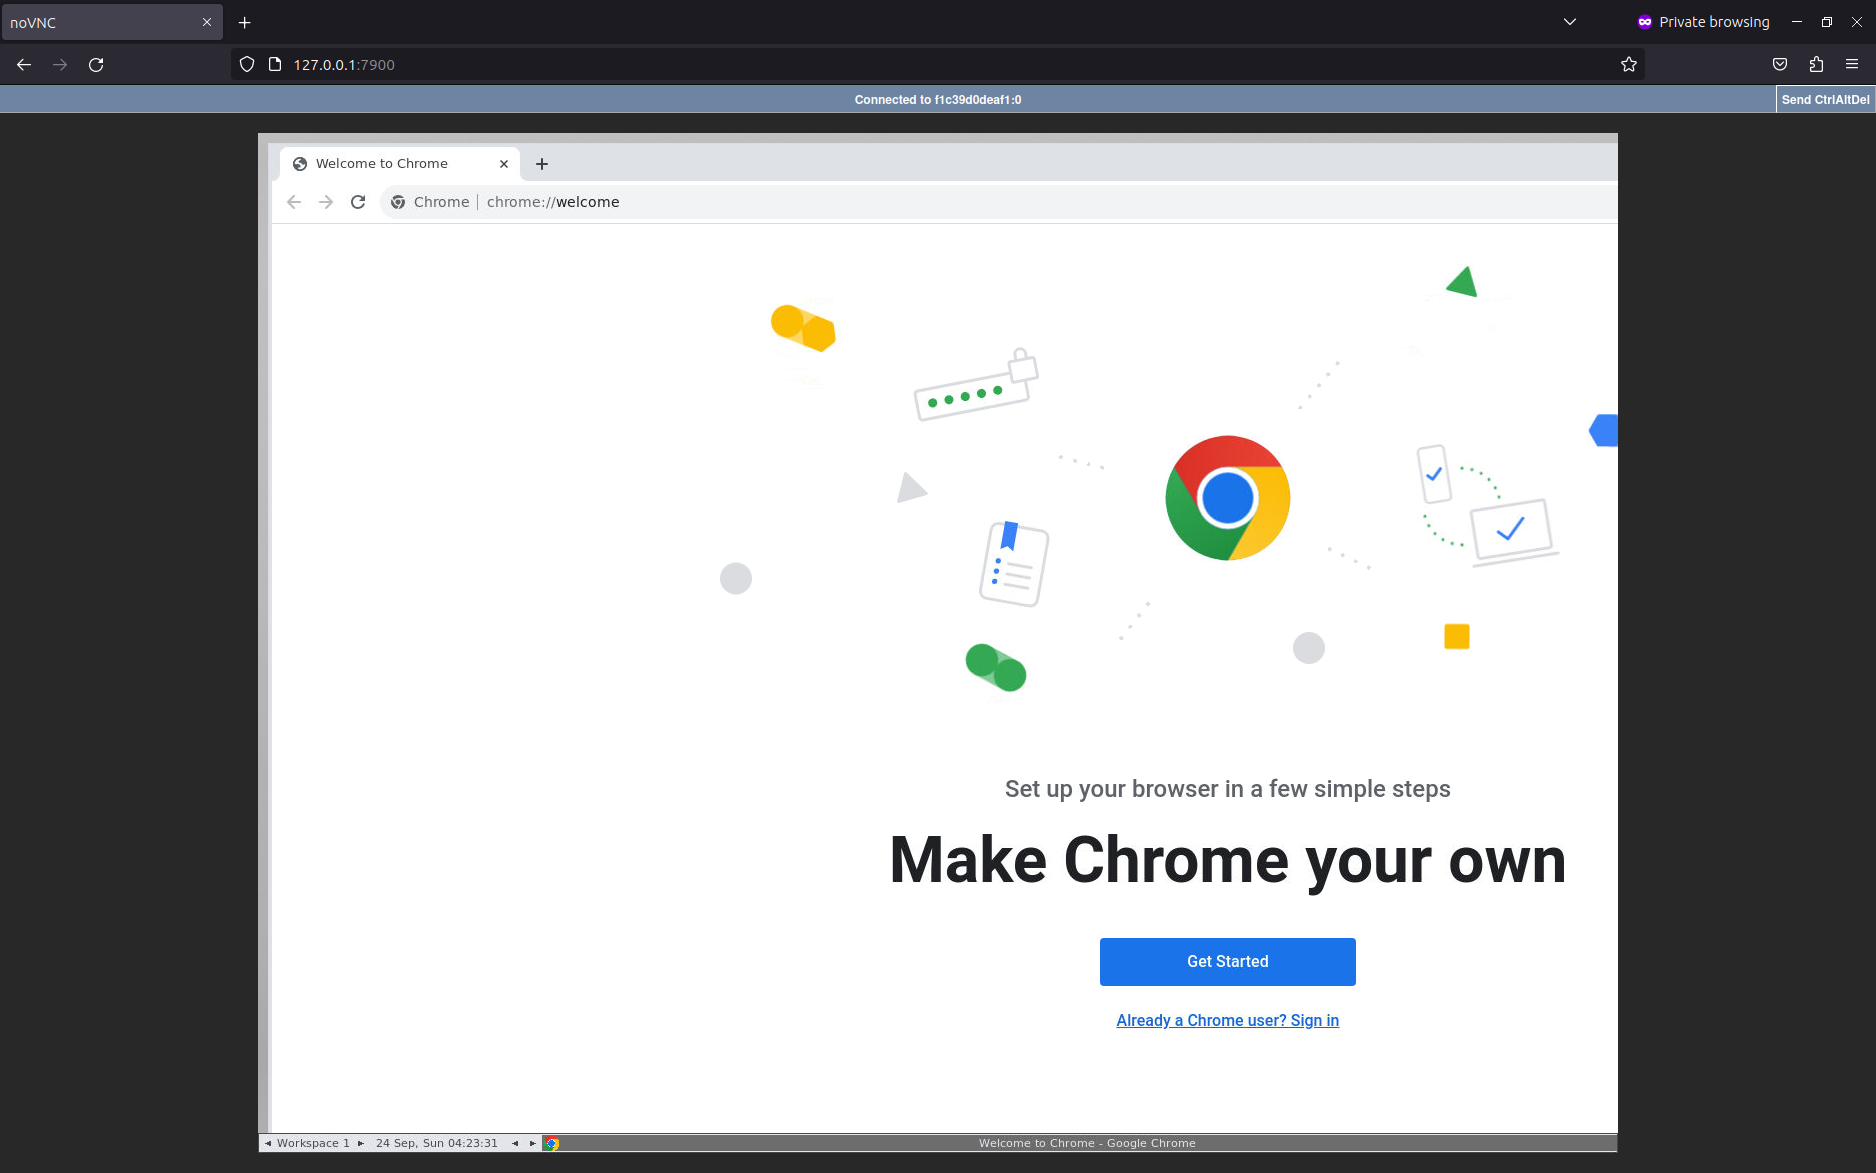Select the Welcome to Chrome tab
This screenshot has height=1173, width=1876.
click(390, 164)
